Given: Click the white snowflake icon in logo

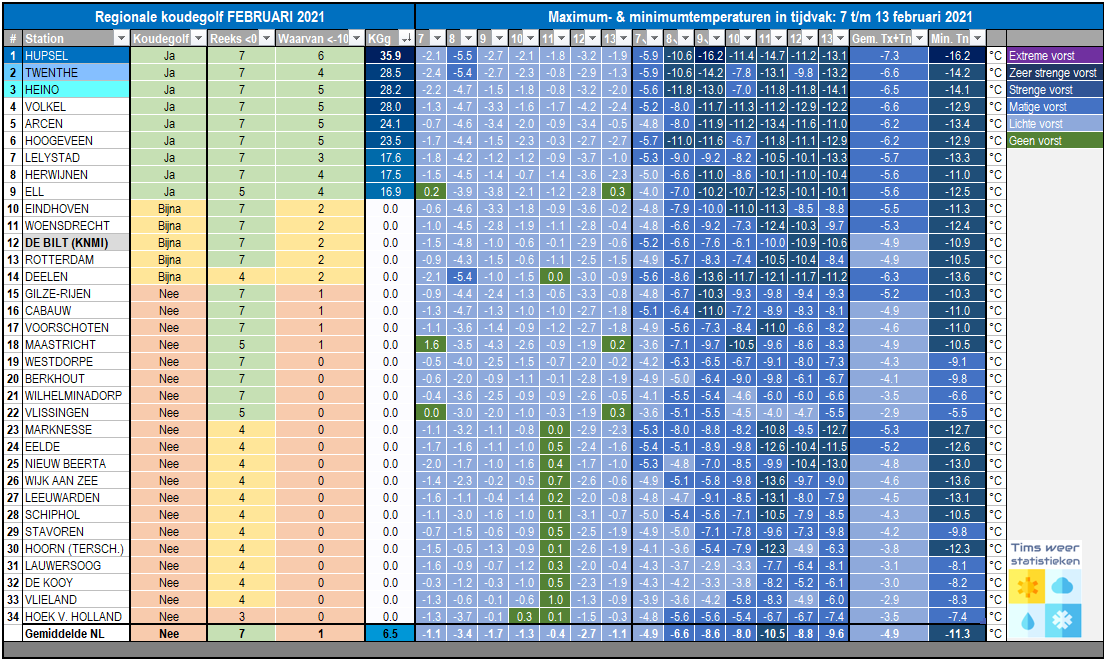Looking at the screenshot, I should pos(1063,621).
